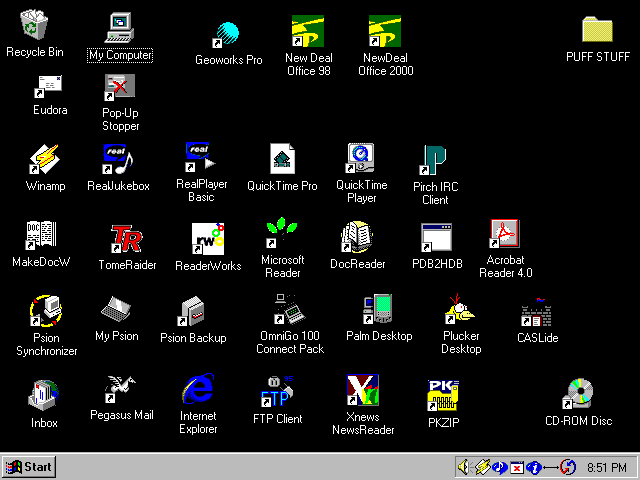640x480 pixels.
Task: Select the QuickTime Player shortcut
Action: pyautogui.click(x=361, y=160)
